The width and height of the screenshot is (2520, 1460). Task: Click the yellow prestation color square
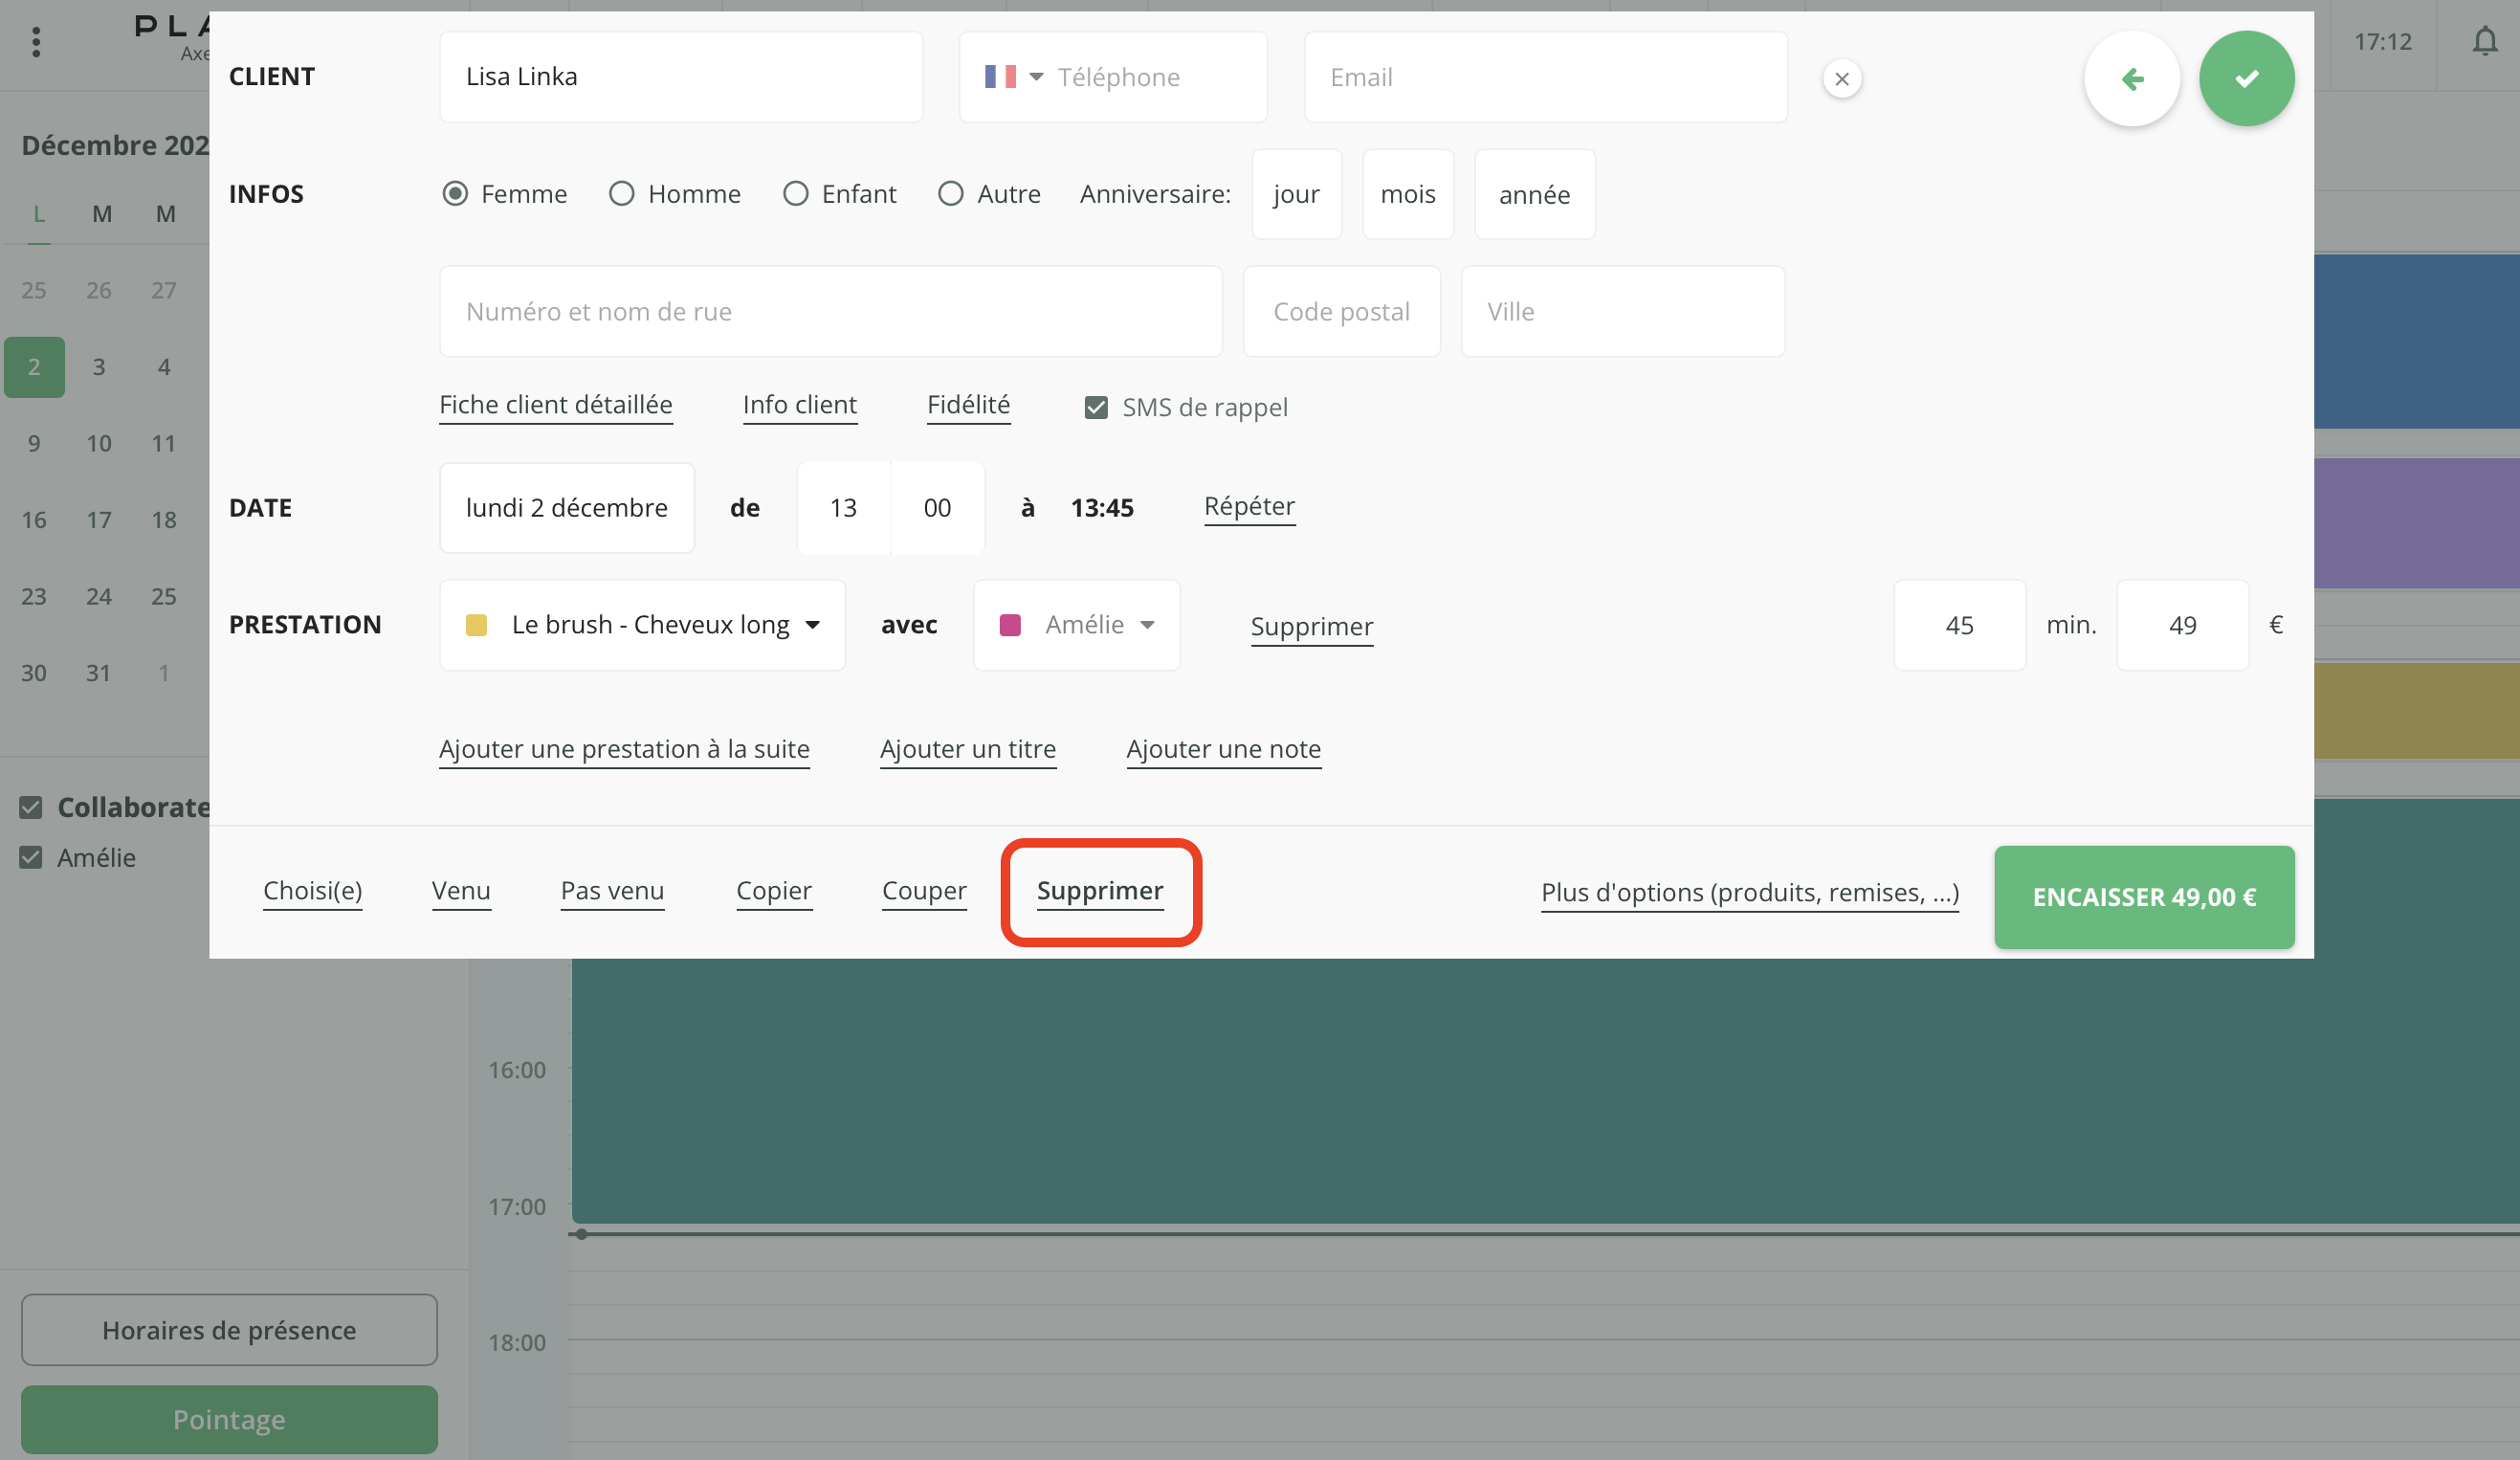tap(476, 625)
